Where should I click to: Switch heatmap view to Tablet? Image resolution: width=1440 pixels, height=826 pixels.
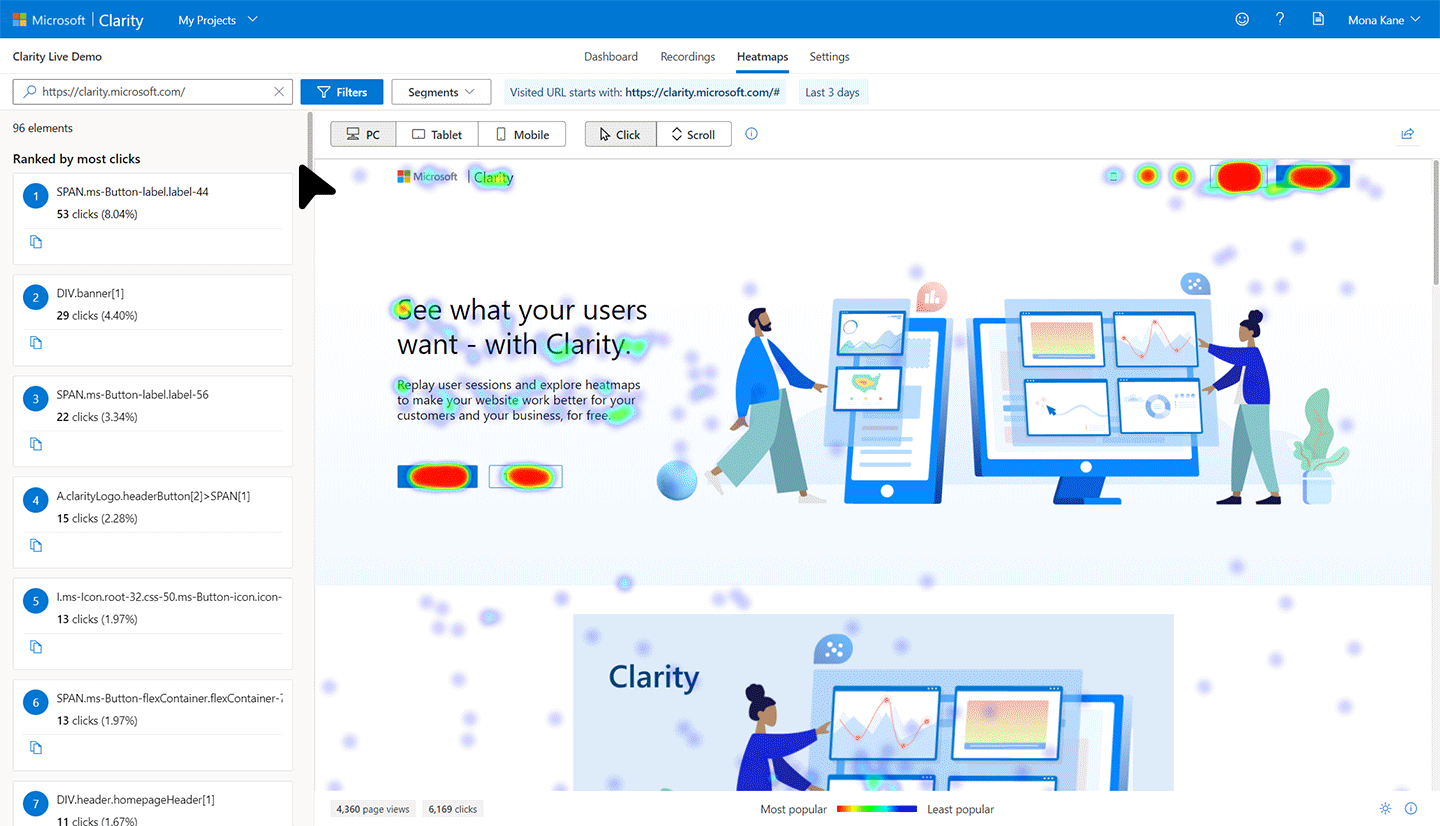pos(437,134)
